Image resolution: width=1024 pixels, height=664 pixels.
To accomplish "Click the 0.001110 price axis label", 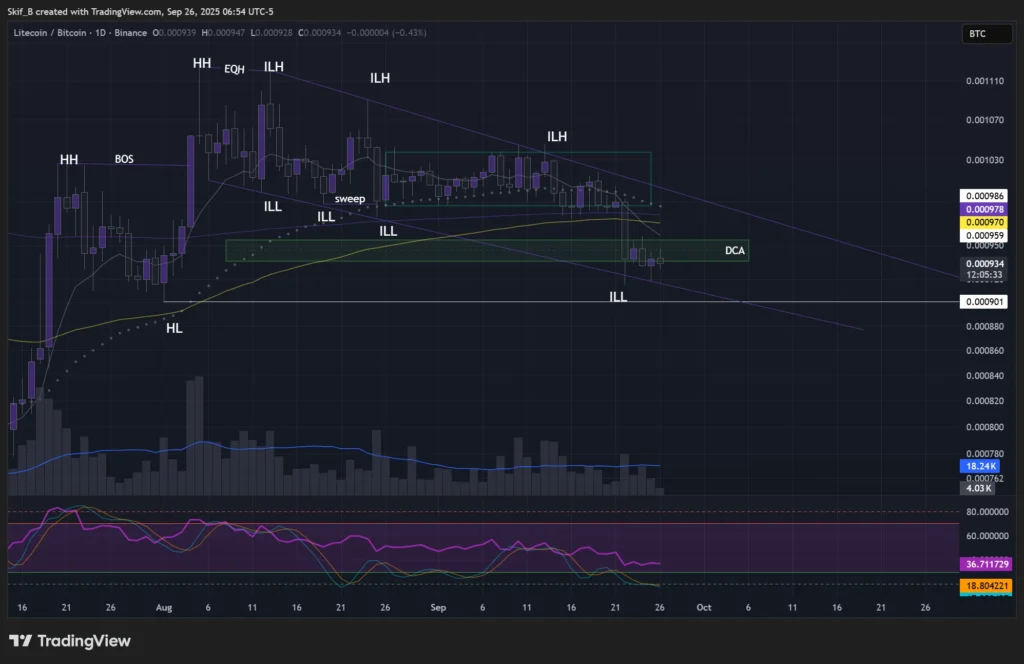I will click(x=985, y=81).
